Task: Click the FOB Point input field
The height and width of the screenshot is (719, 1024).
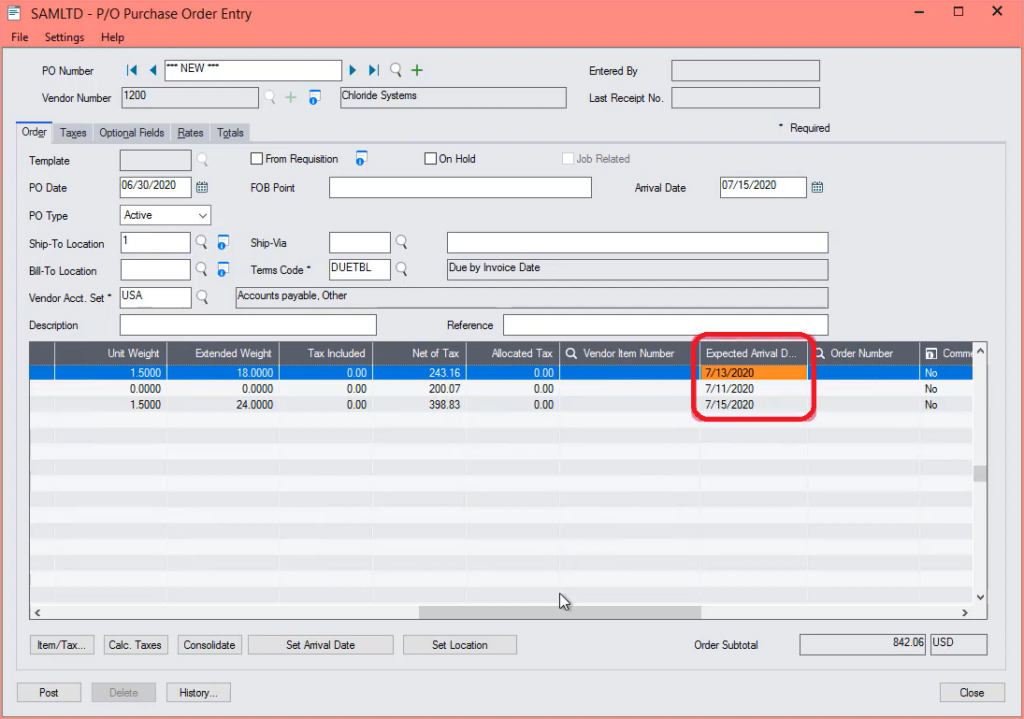Action: coord(460,188)
